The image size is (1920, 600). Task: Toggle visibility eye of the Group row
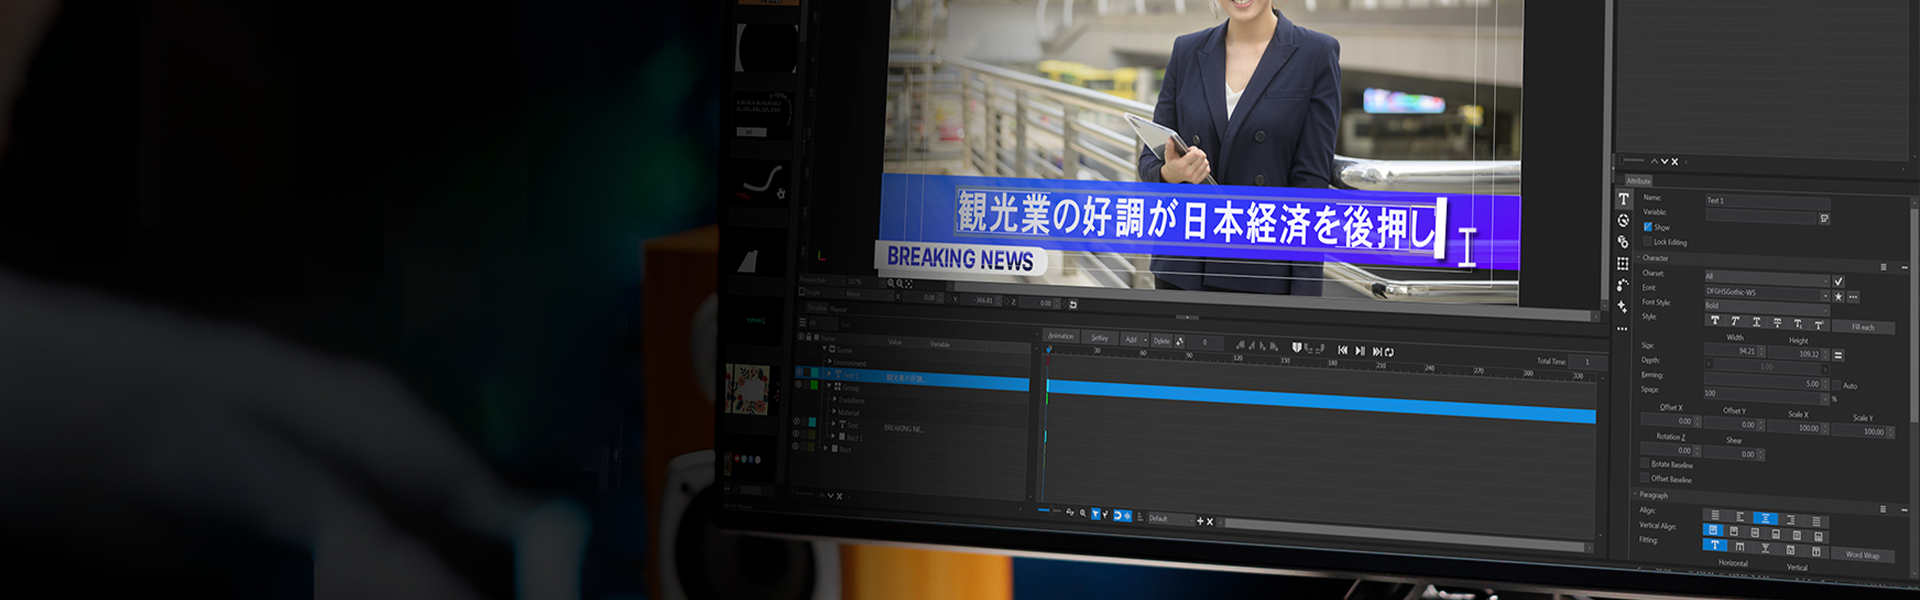(798, 384)
